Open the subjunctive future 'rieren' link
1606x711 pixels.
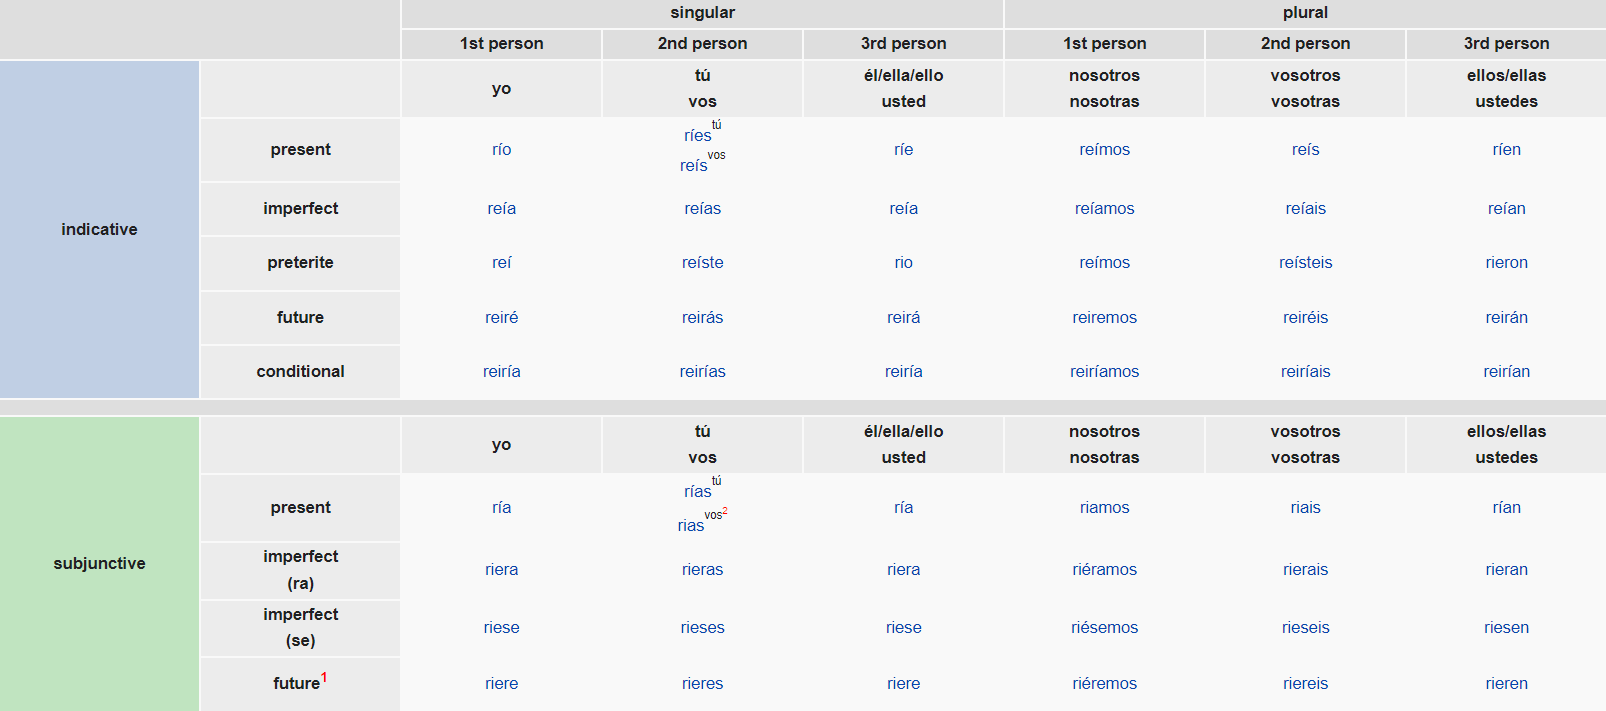pos(1506,684)
